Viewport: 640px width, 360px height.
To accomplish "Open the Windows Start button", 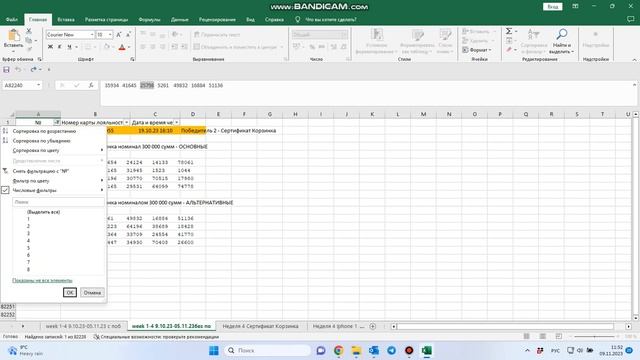I will pos(213,351).
